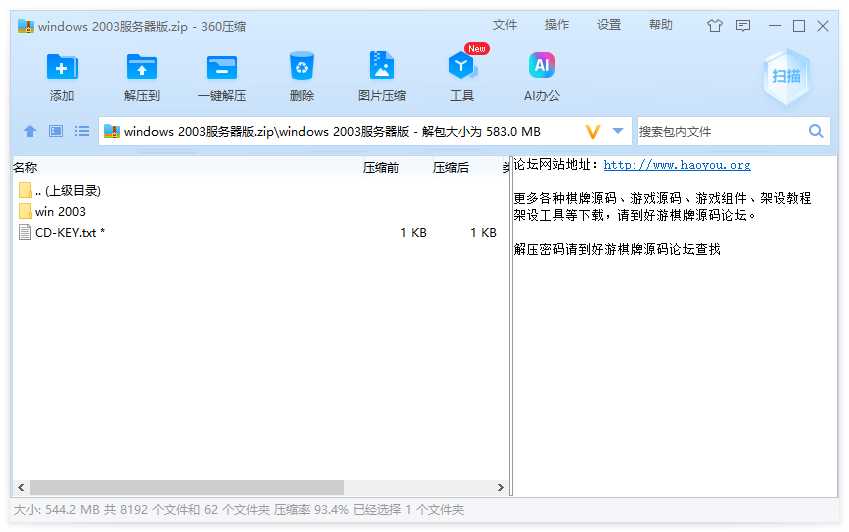Click the orange V icon in path bar

(592, 132)
